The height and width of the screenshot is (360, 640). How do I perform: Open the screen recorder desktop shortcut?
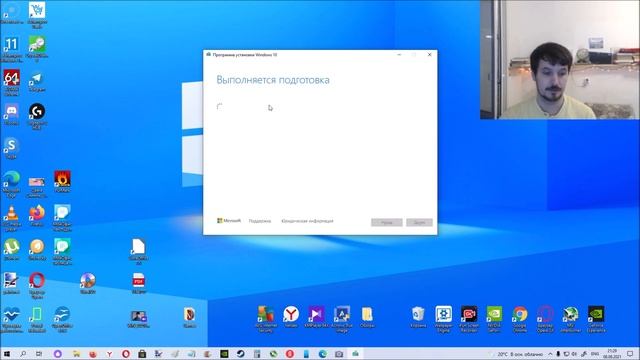point(469,319)
